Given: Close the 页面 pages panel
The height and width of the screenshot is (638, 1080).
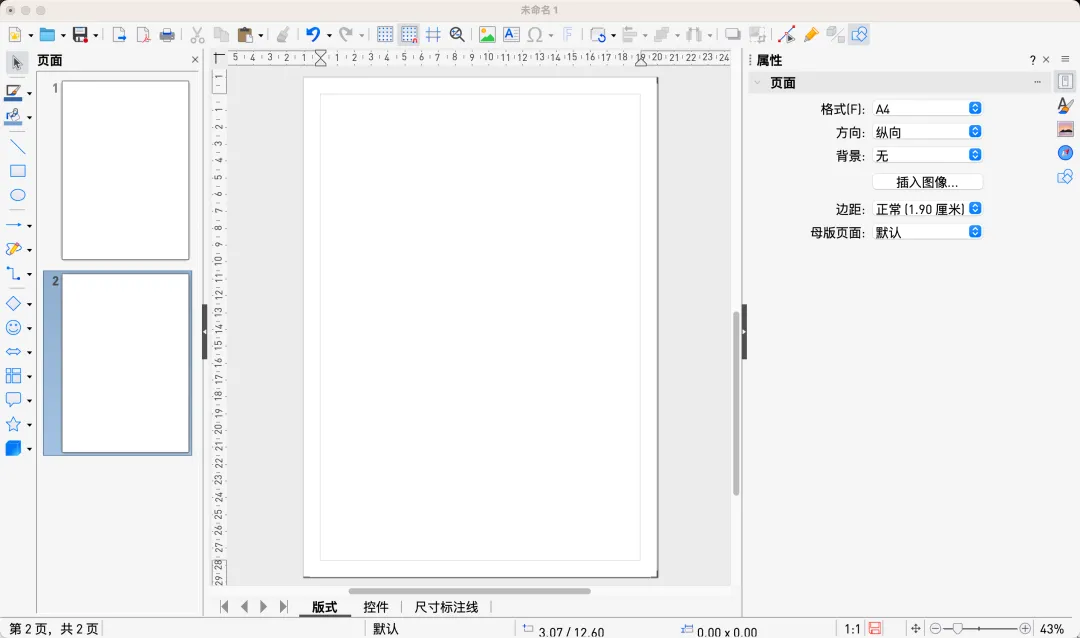Looking at the screenshot, I should (195, 60).
